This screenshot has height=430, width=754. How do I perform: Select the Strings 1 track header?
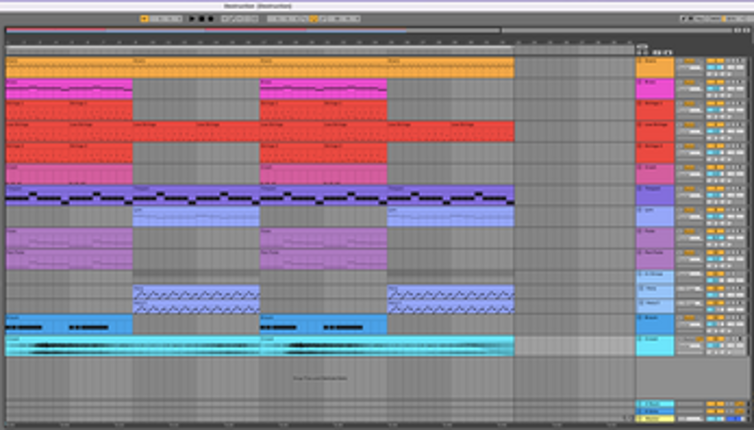click(x=658, y=103)
